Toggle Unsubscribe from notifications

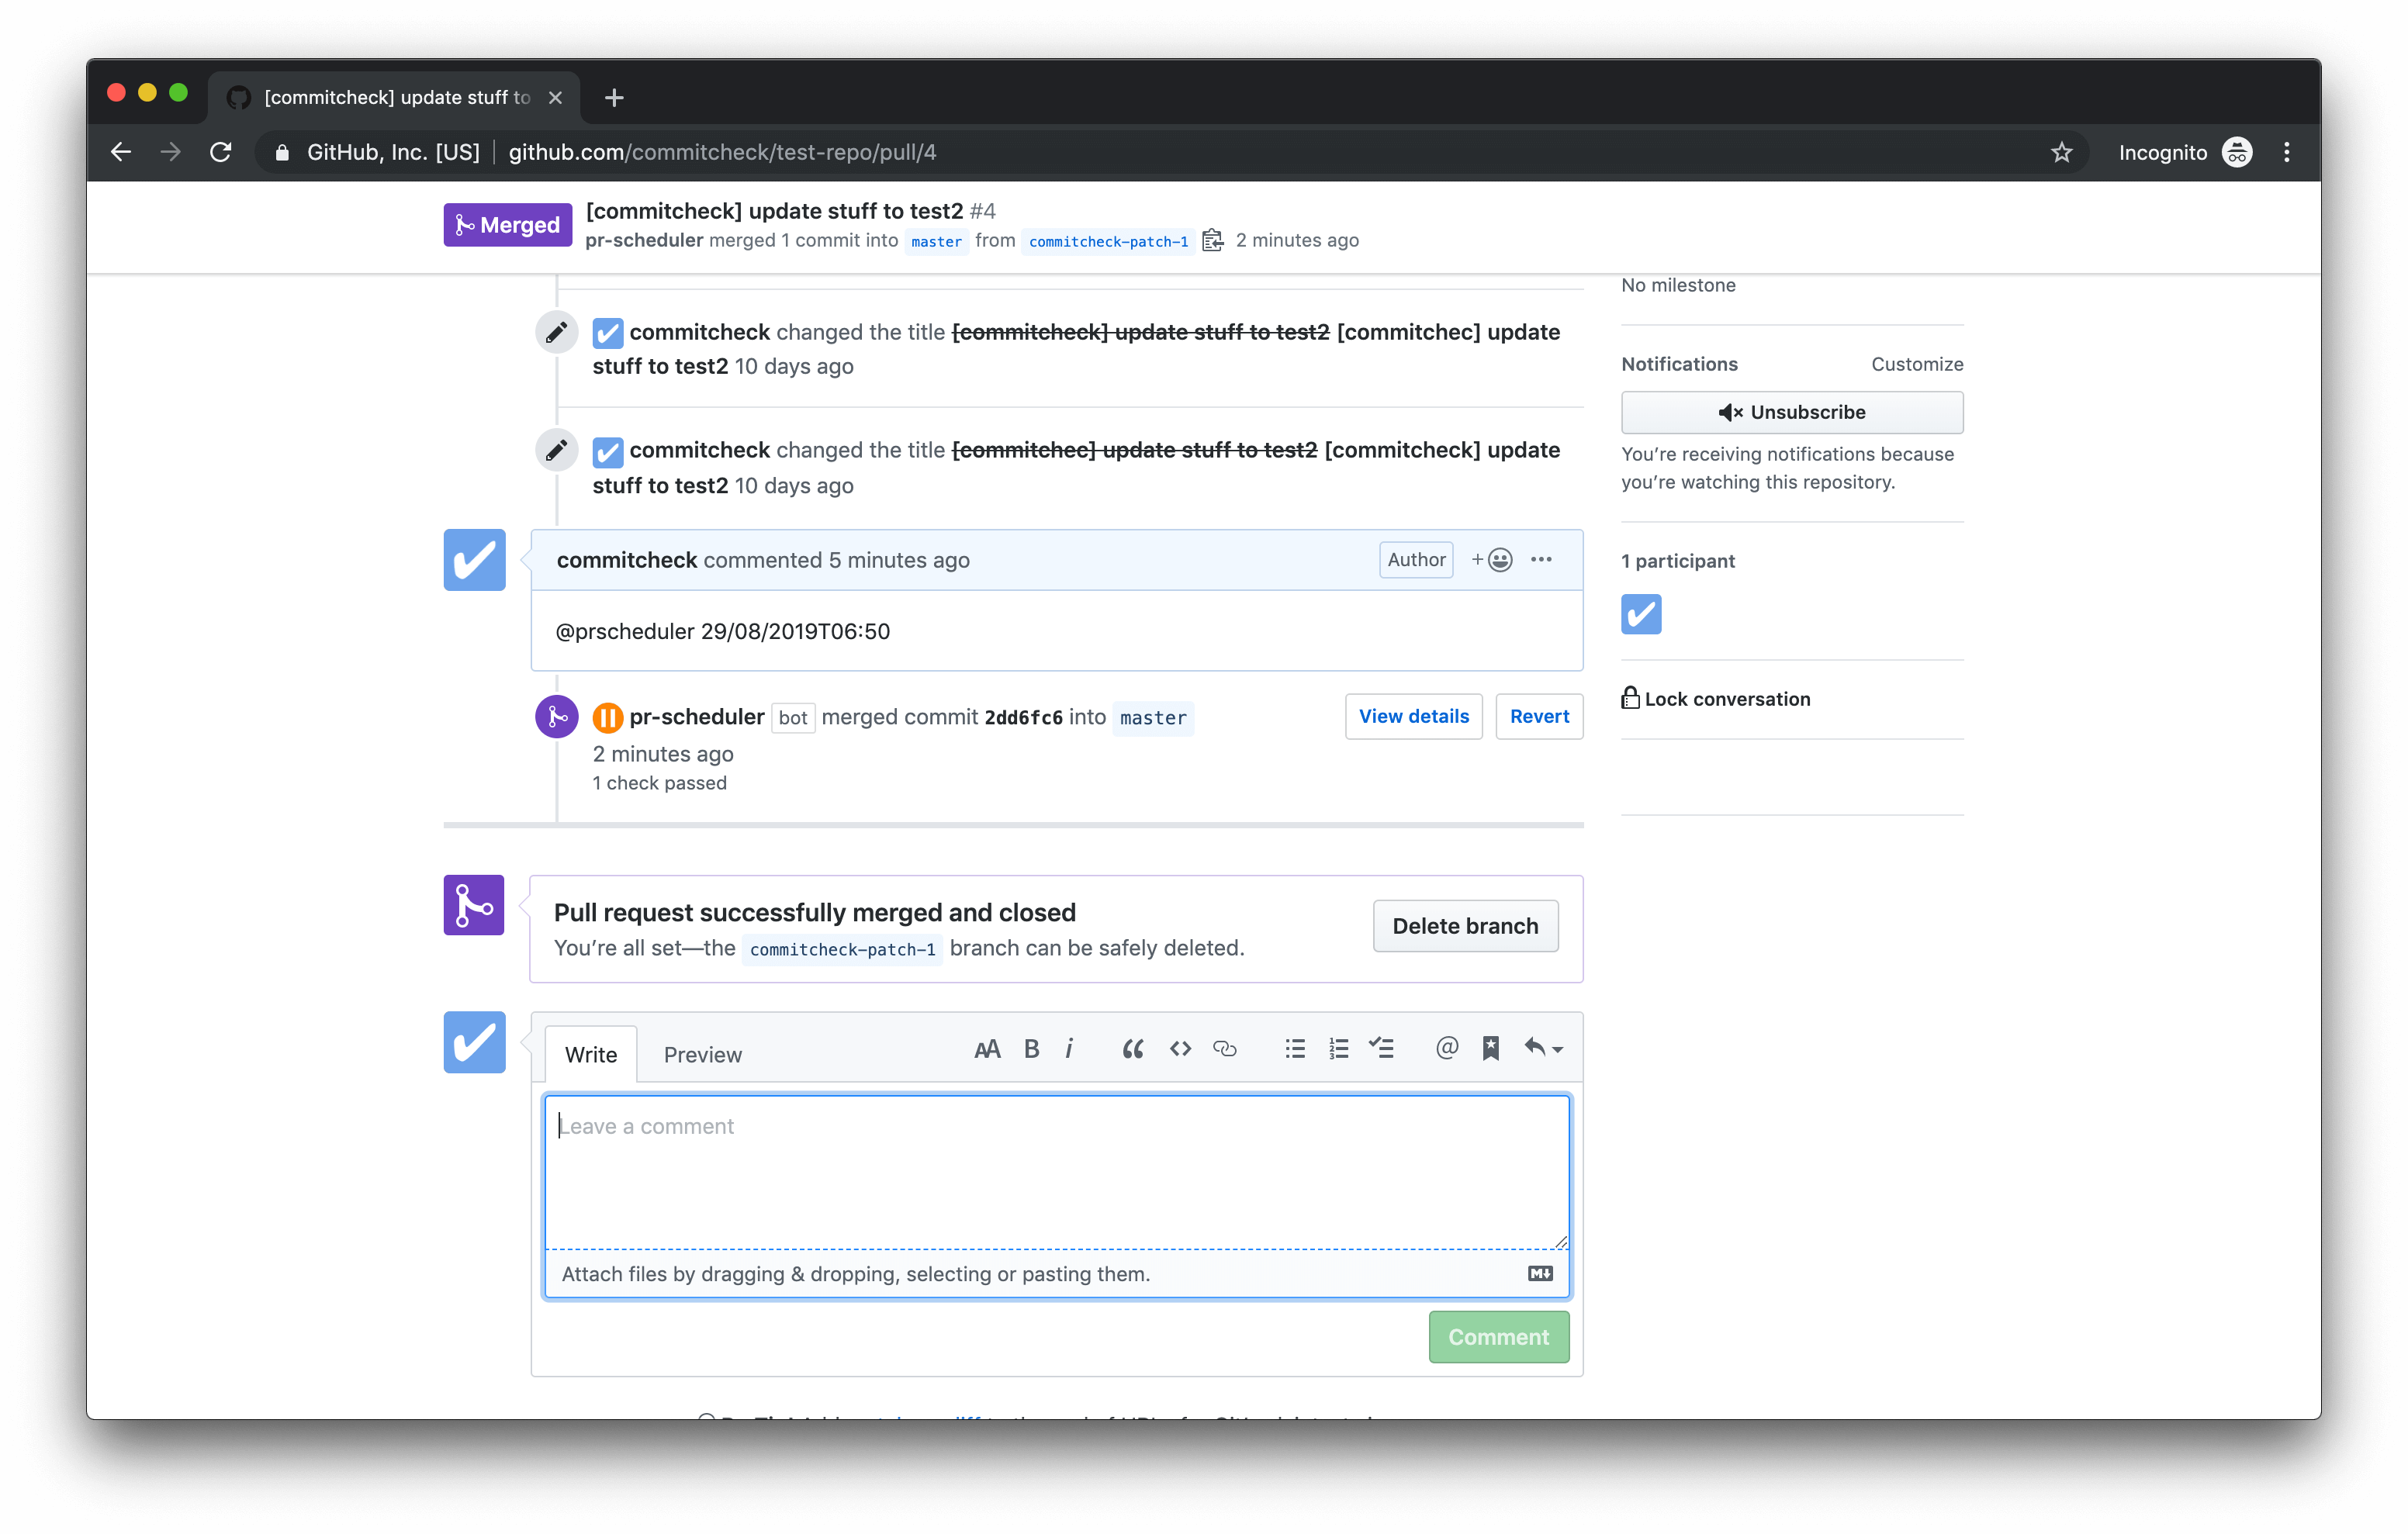pyautogui.click(x=1791, y=412)
